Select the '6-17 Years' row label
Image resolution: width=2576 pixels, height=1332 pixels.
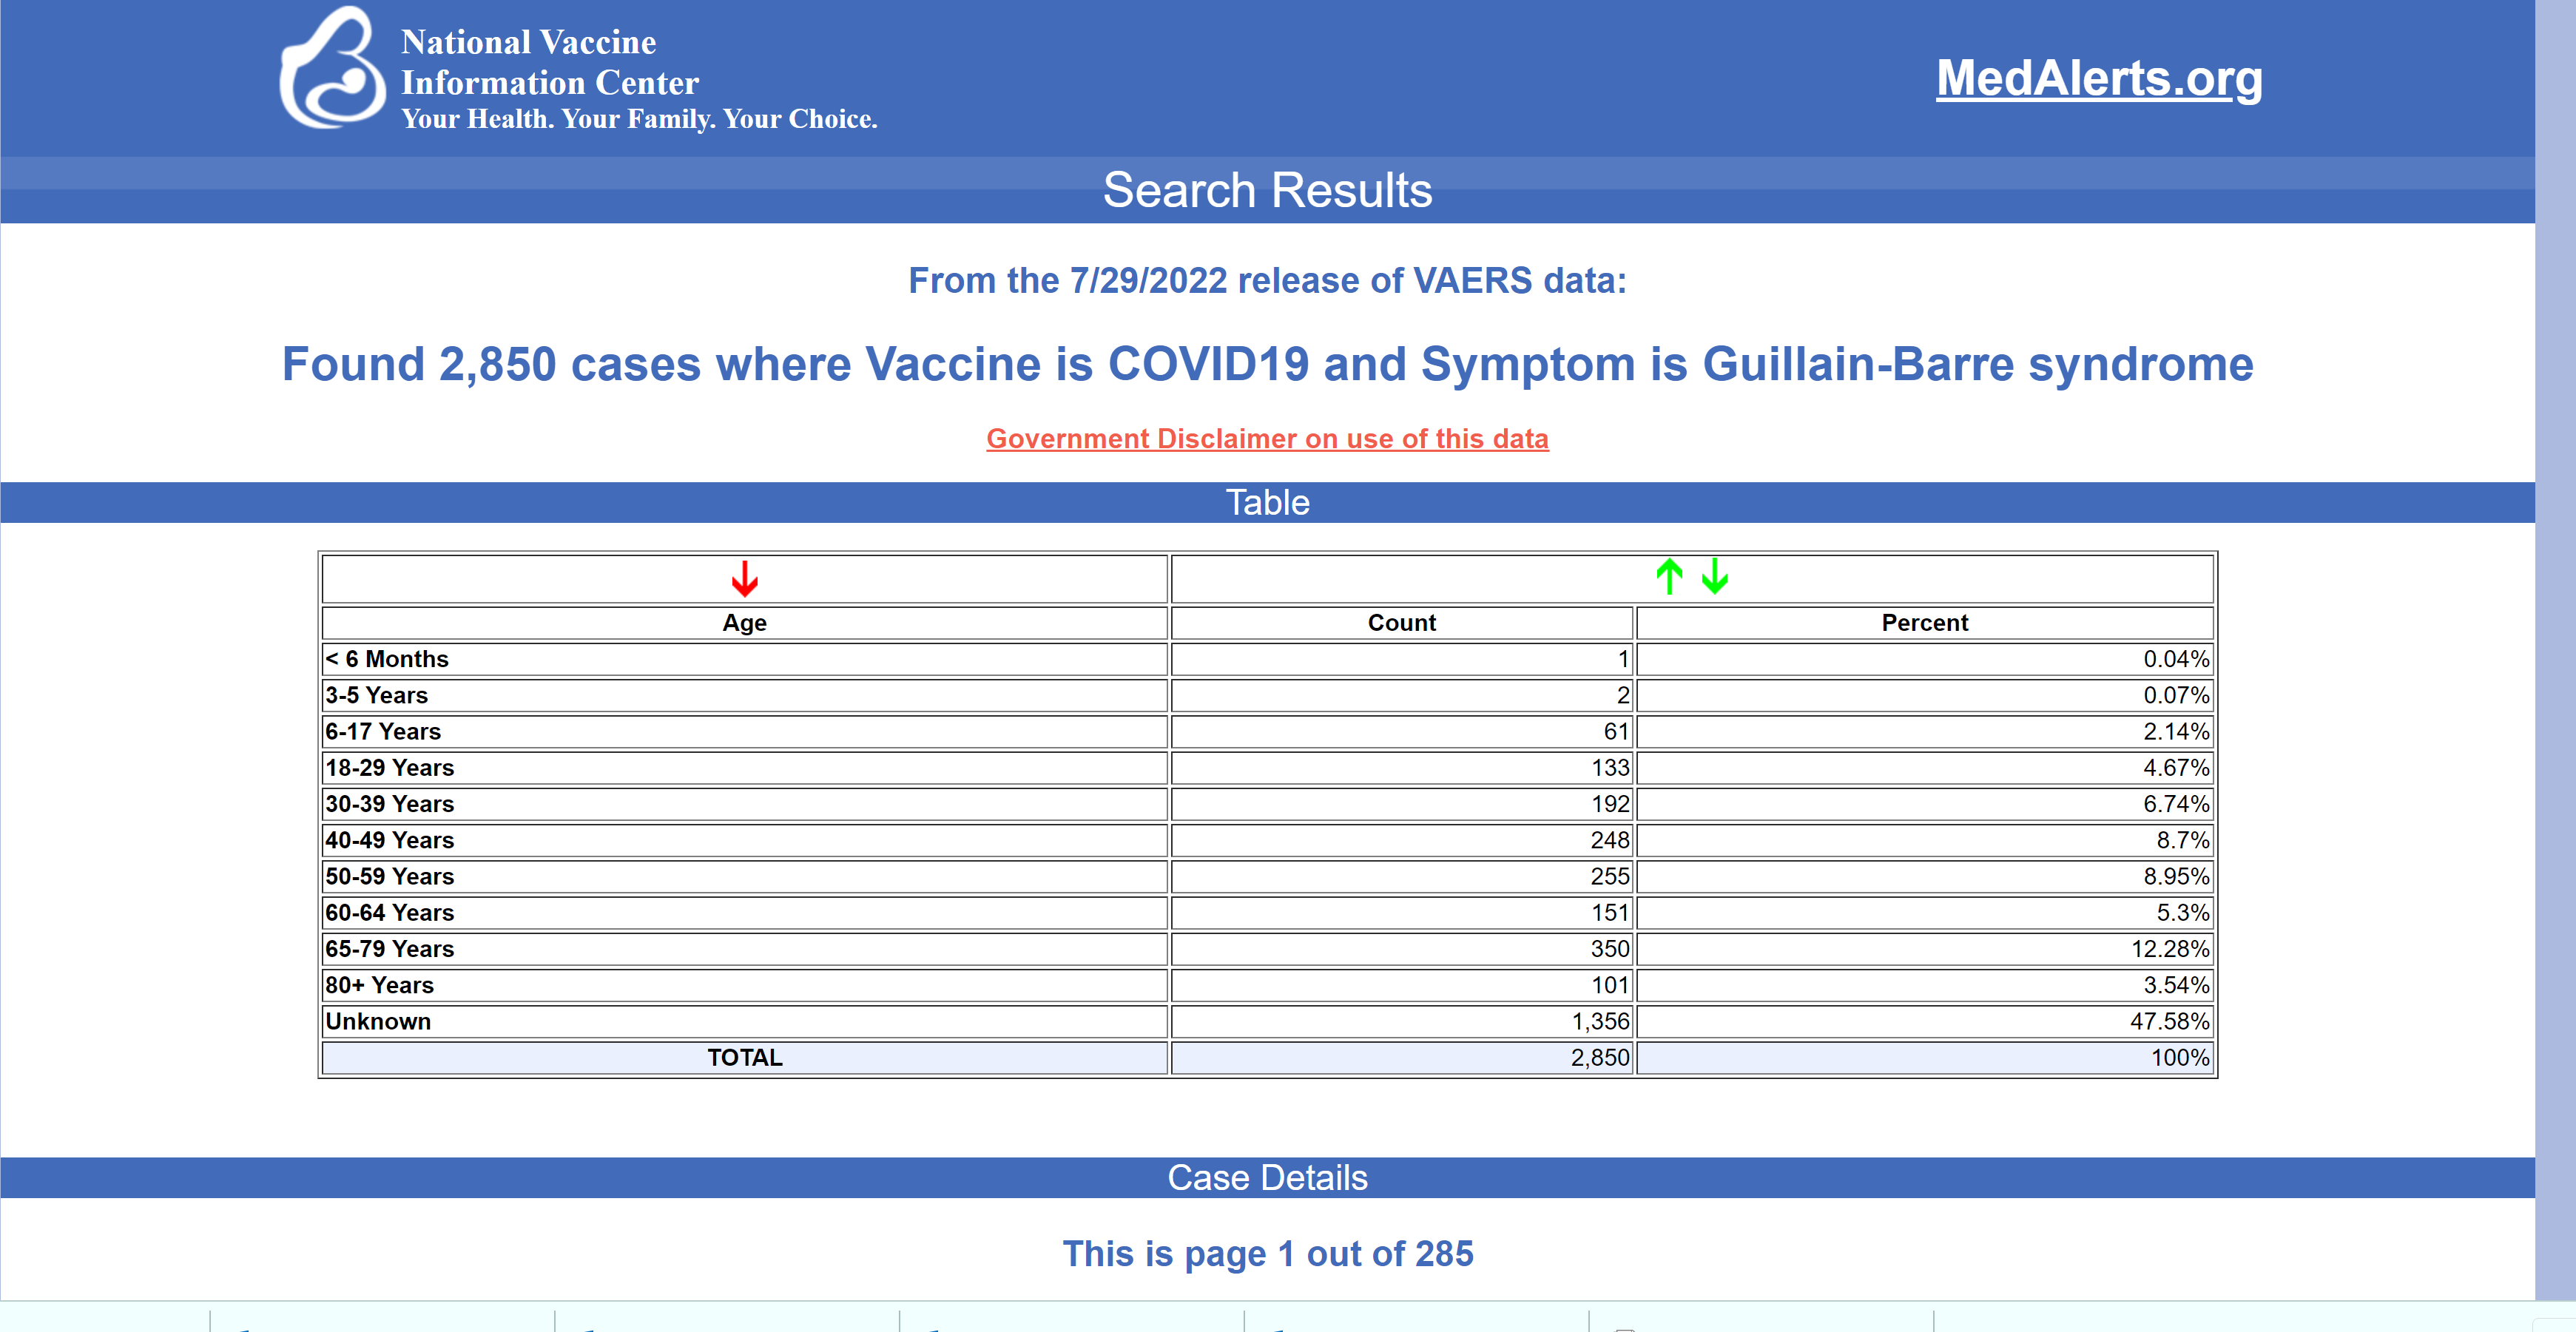point(383,731)
